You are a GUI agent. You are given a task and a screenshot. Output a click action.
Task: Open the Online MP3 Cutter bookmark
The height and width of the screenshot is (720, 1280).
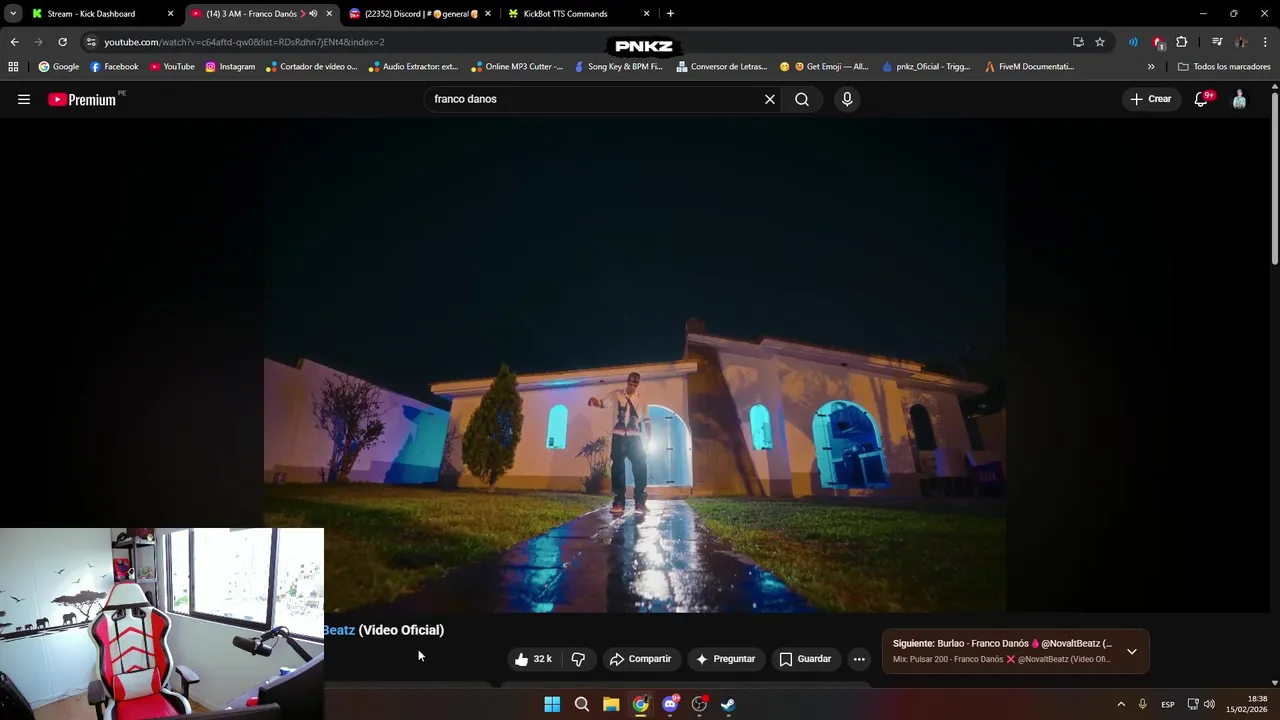pos(517,67)
